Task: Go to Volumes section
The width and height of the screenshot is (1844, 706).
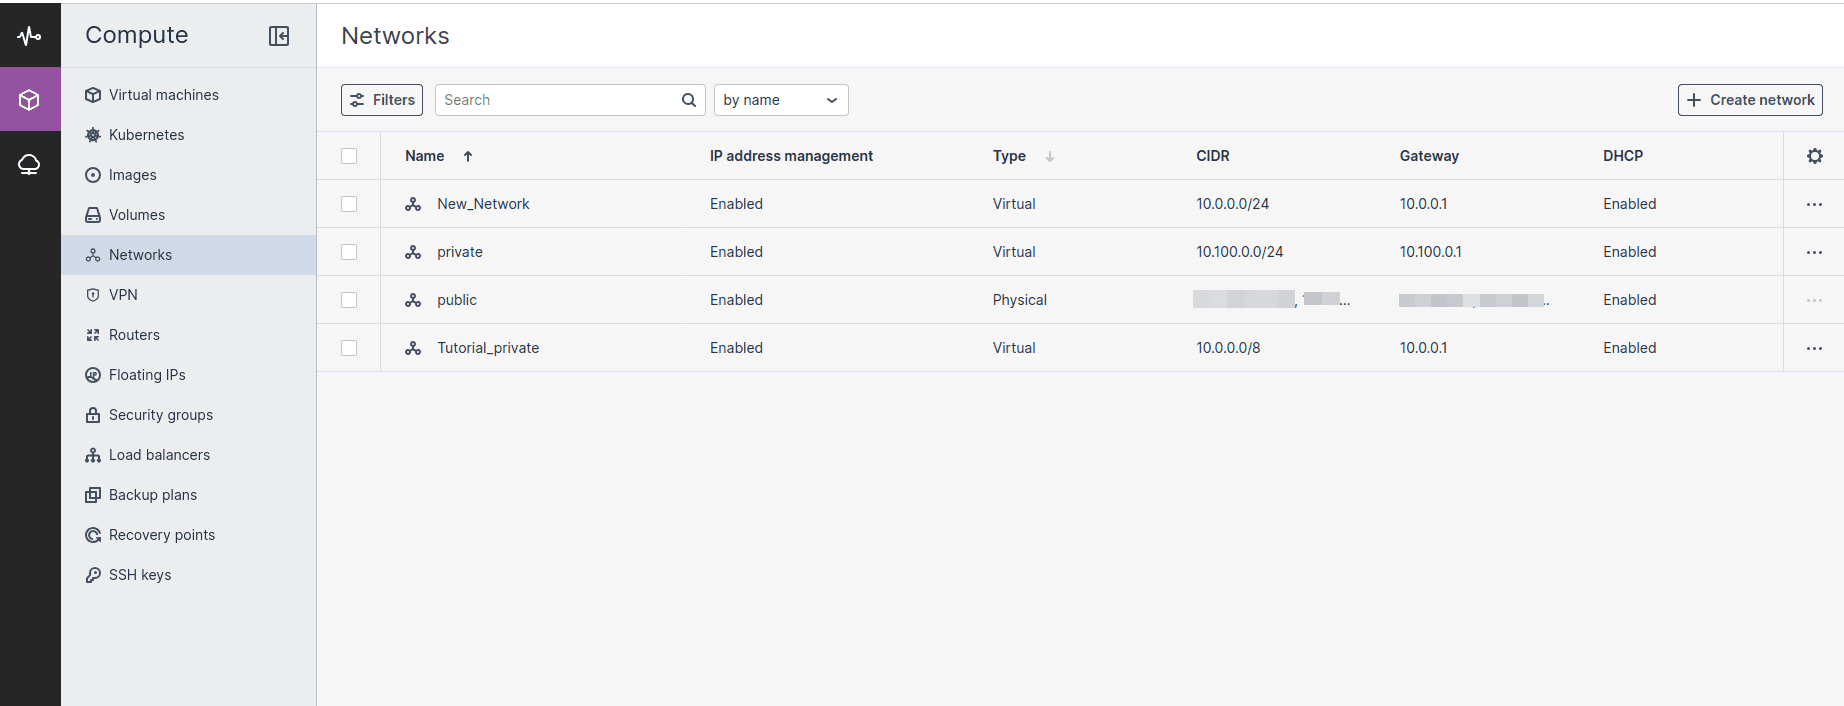Action: coord(188,215)
